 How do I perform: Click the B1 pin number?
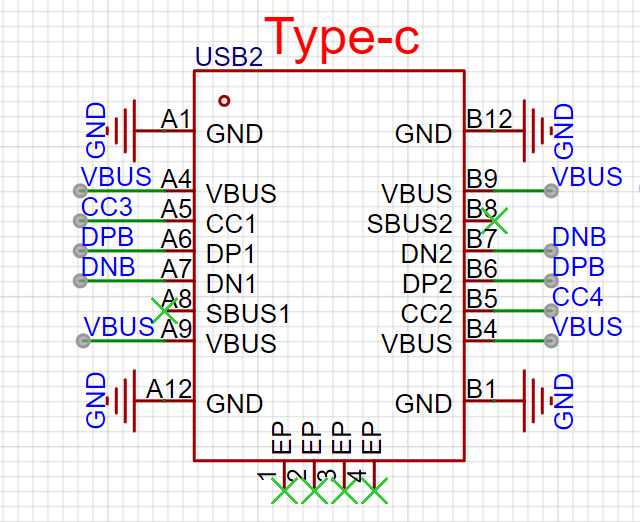point(482,389)
